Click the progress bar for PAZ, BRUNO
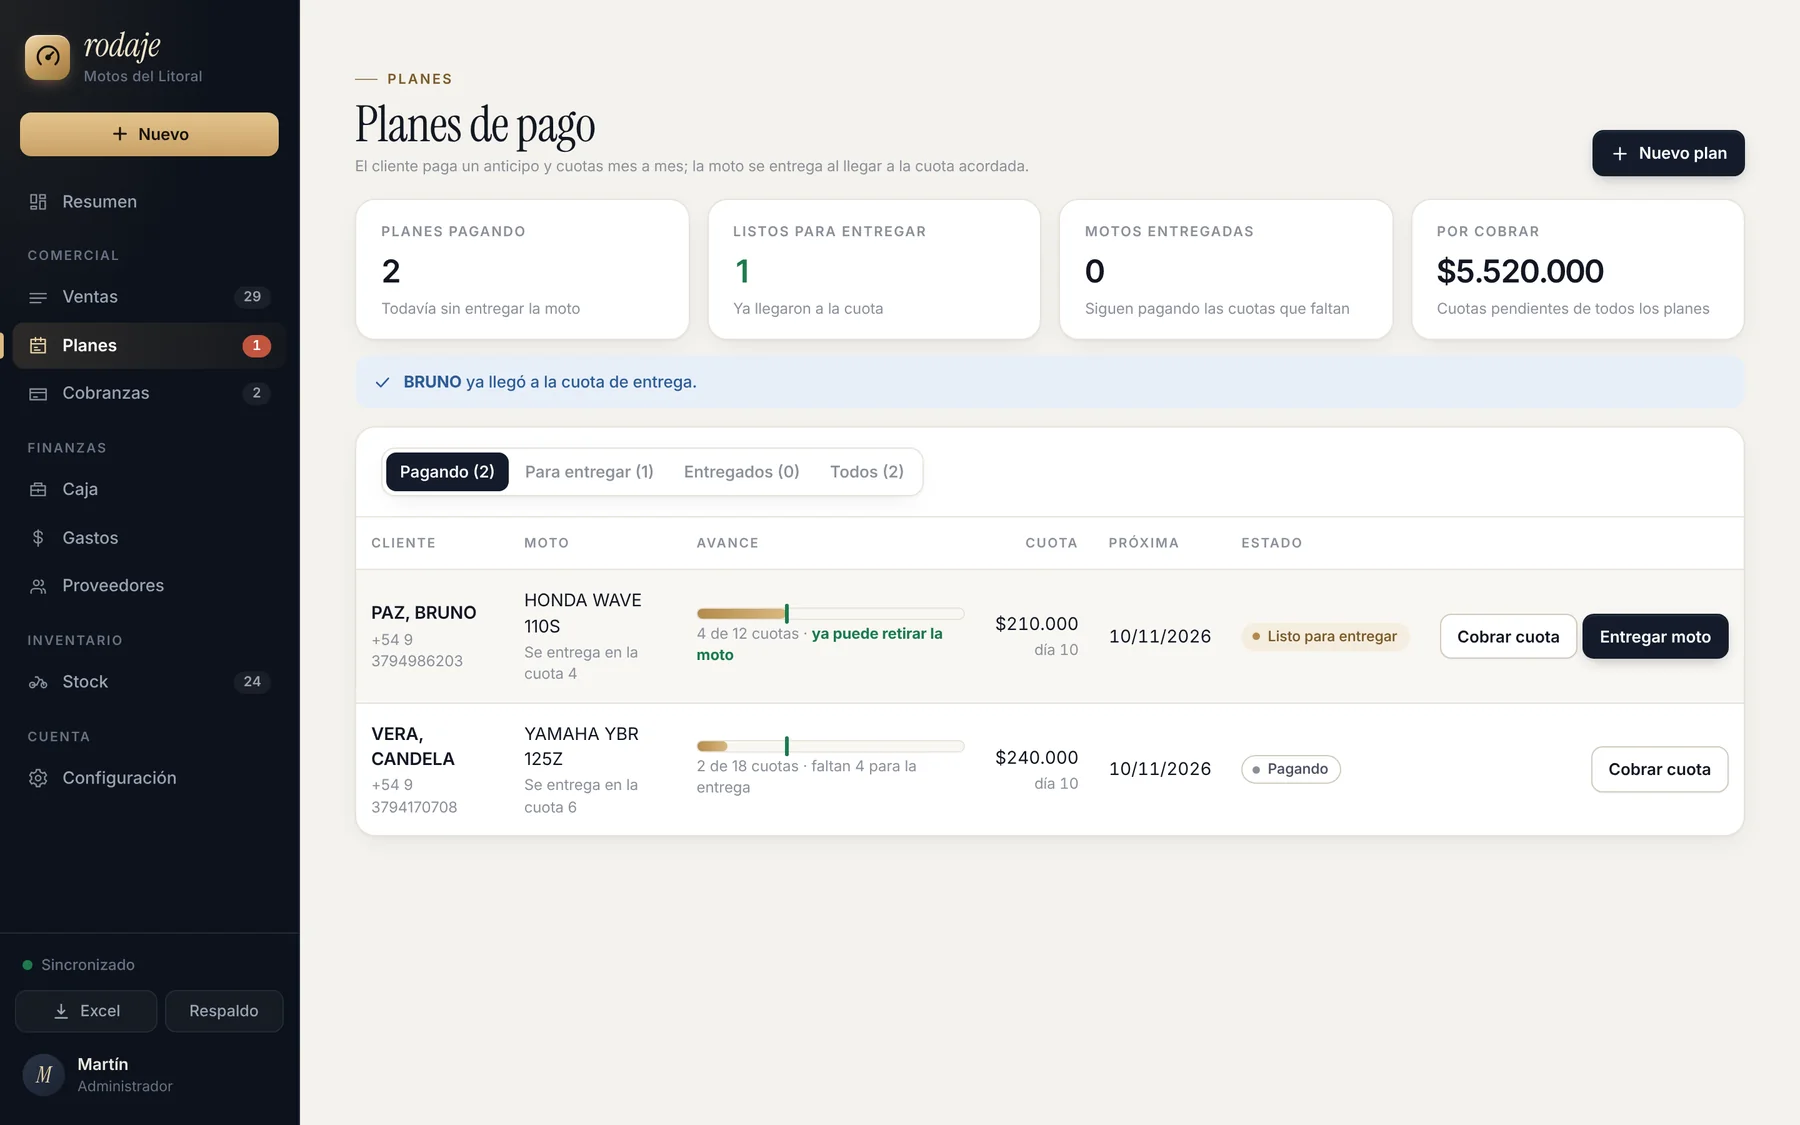 [830, 613]
